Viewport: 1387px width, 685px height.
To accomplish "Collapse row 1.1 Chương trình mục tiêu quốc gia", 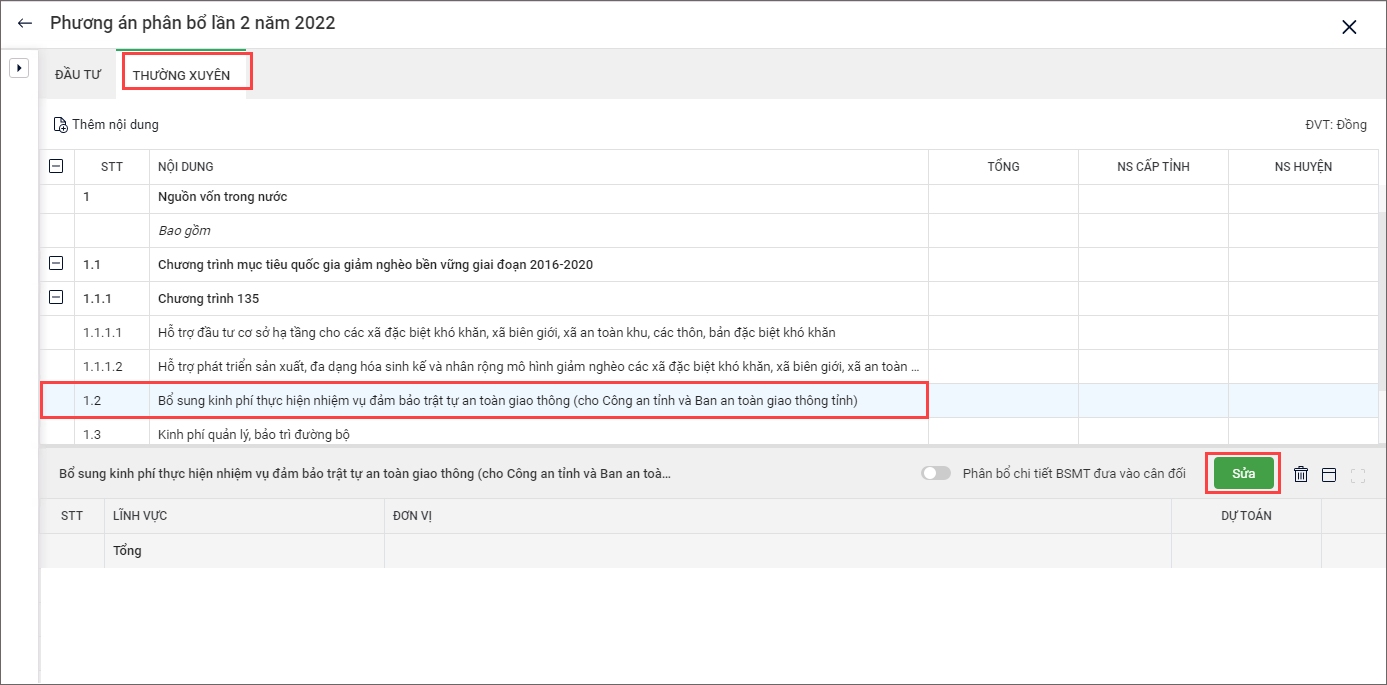I will coord(56,264).
